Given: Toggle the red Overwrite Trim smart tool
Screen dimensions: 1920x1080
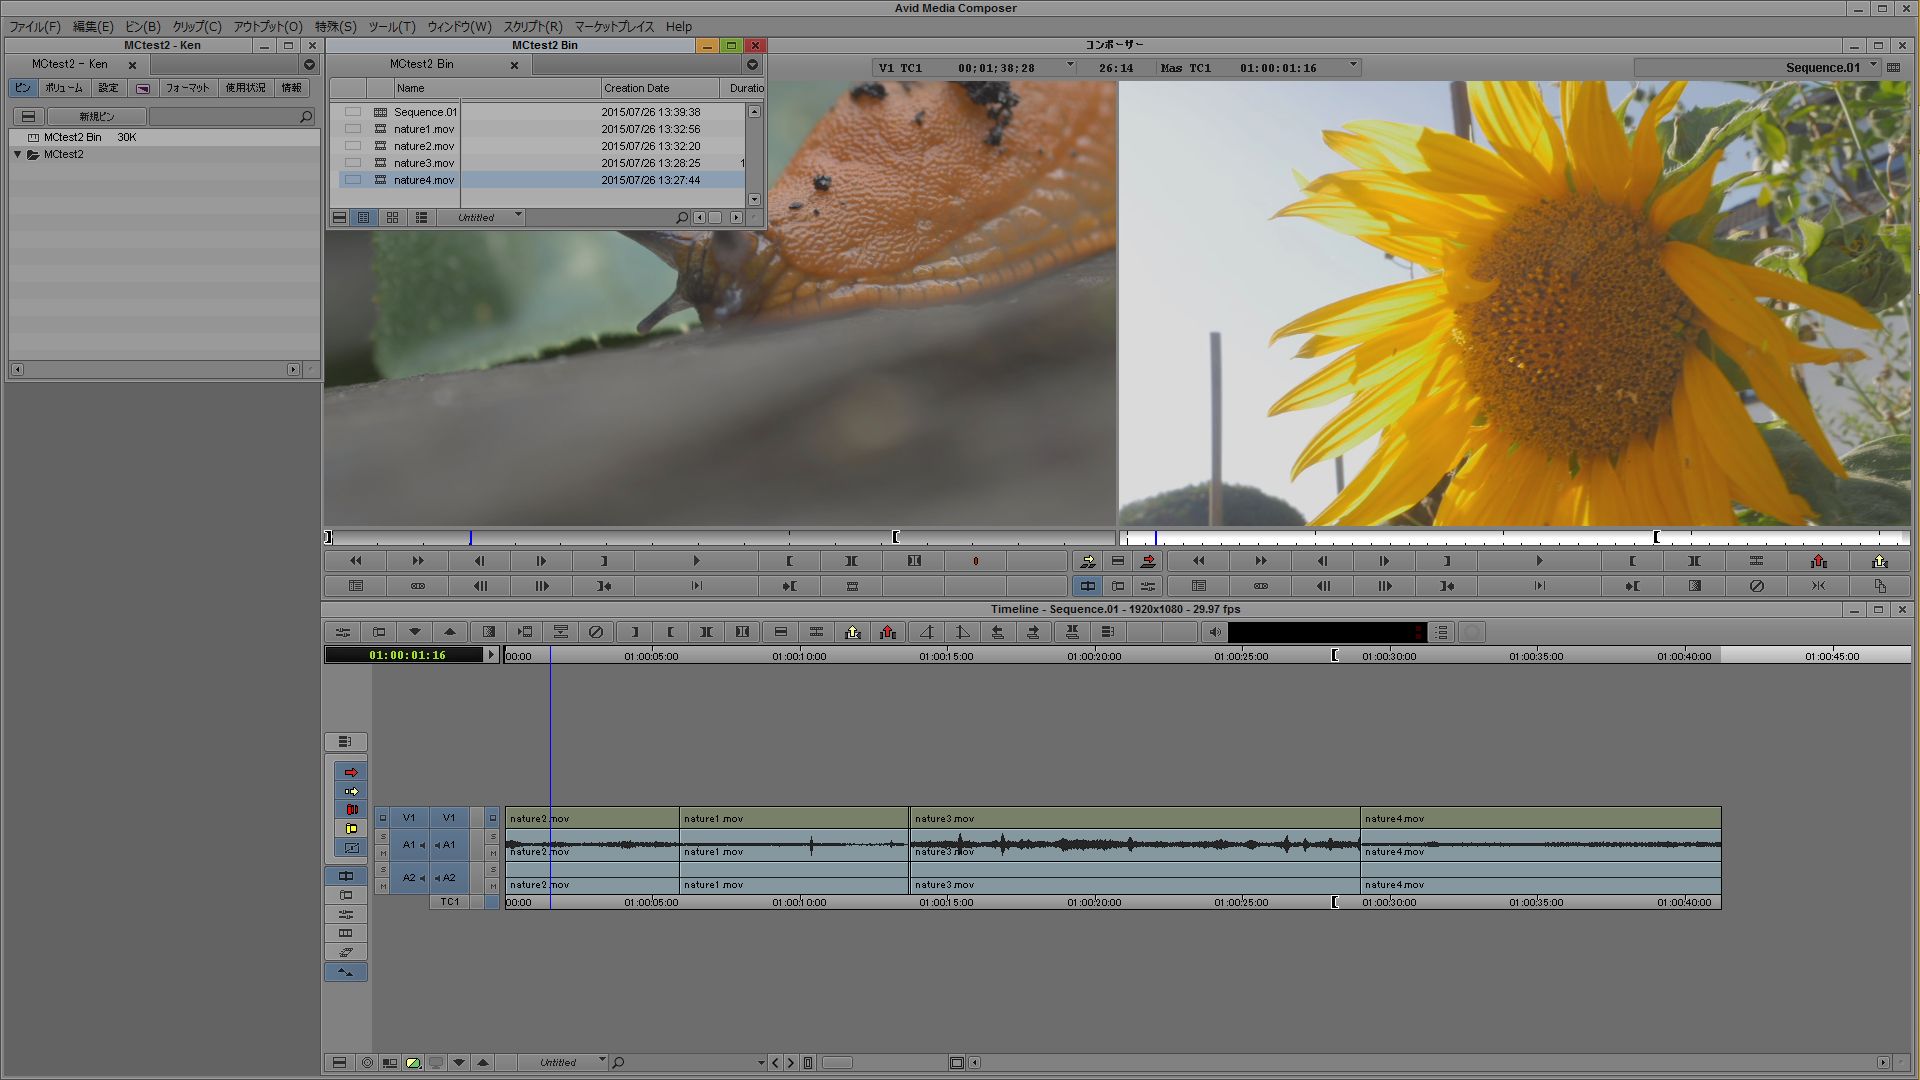Looking at the screenshot, I should click(351, 810).
